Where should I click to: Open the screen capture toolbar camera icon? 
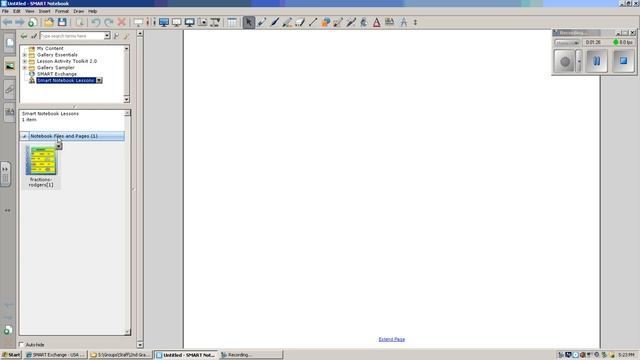(202, 22)
